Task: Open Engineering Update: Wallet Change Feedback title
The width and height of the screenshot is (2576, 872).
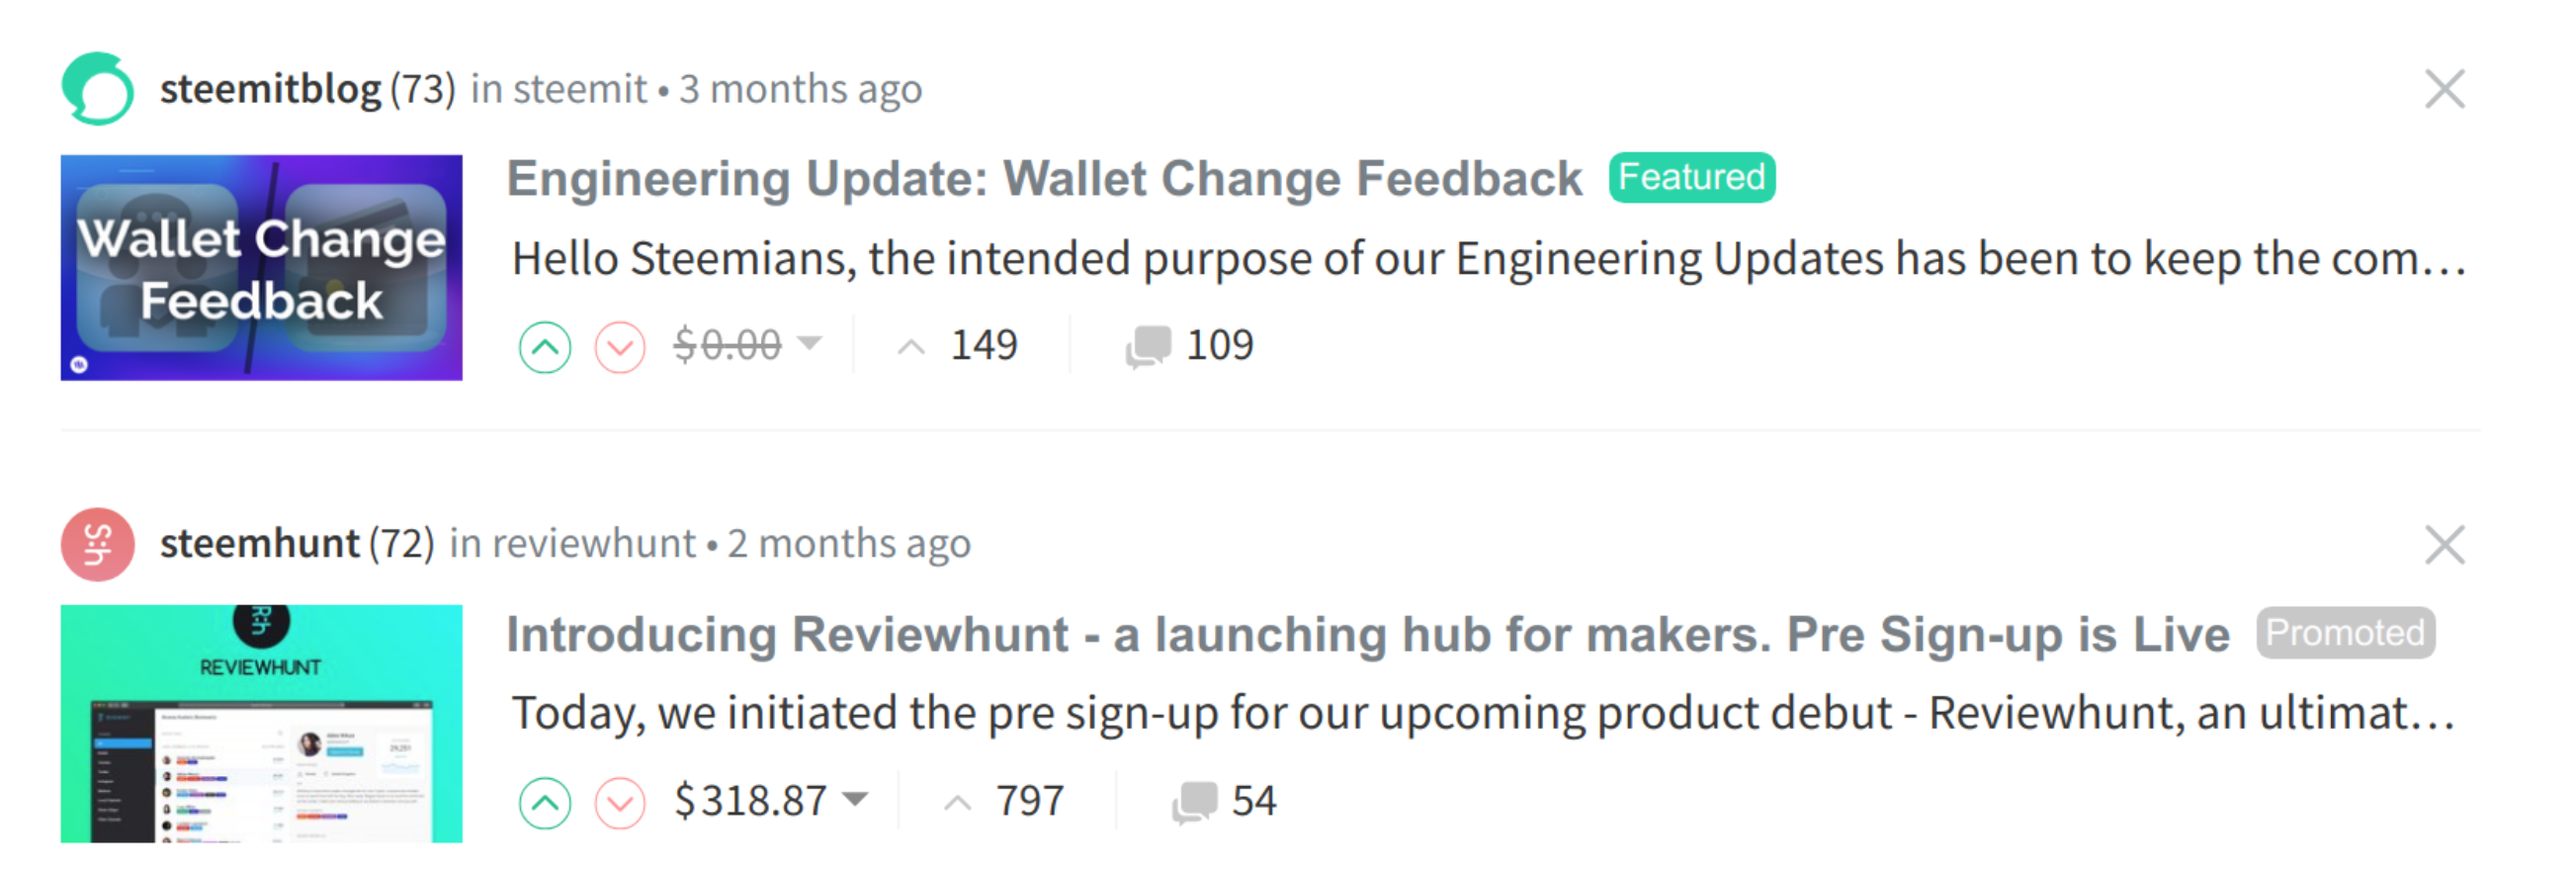Action: [1044, 179]
